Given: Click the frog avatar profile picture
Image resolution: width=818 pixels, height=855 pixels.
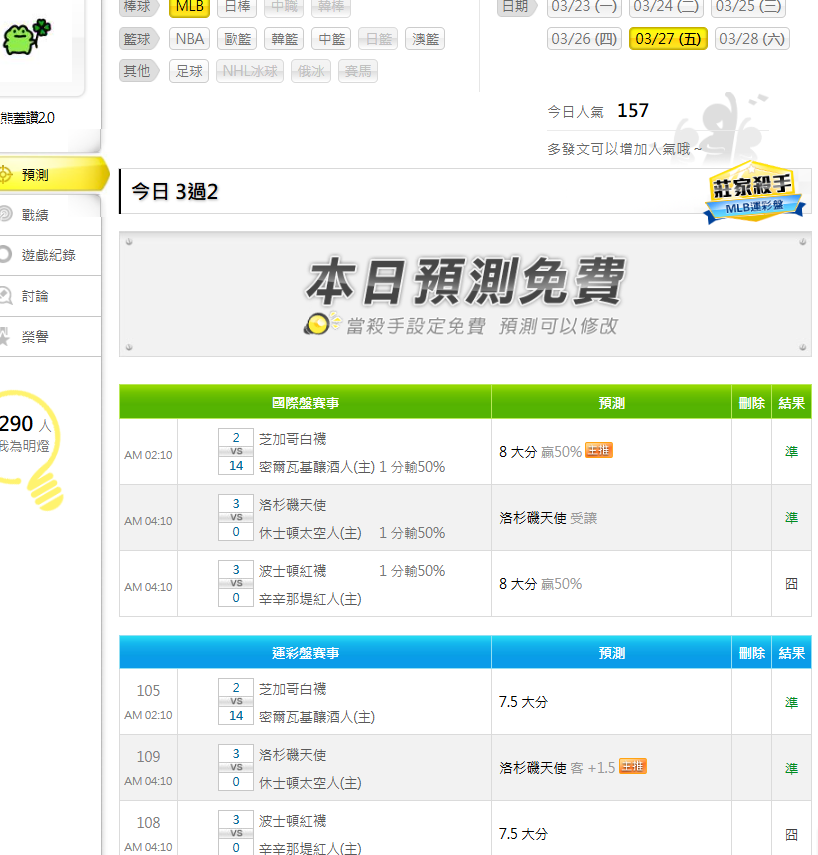Looking at the screenshot, I should point(24,40).
